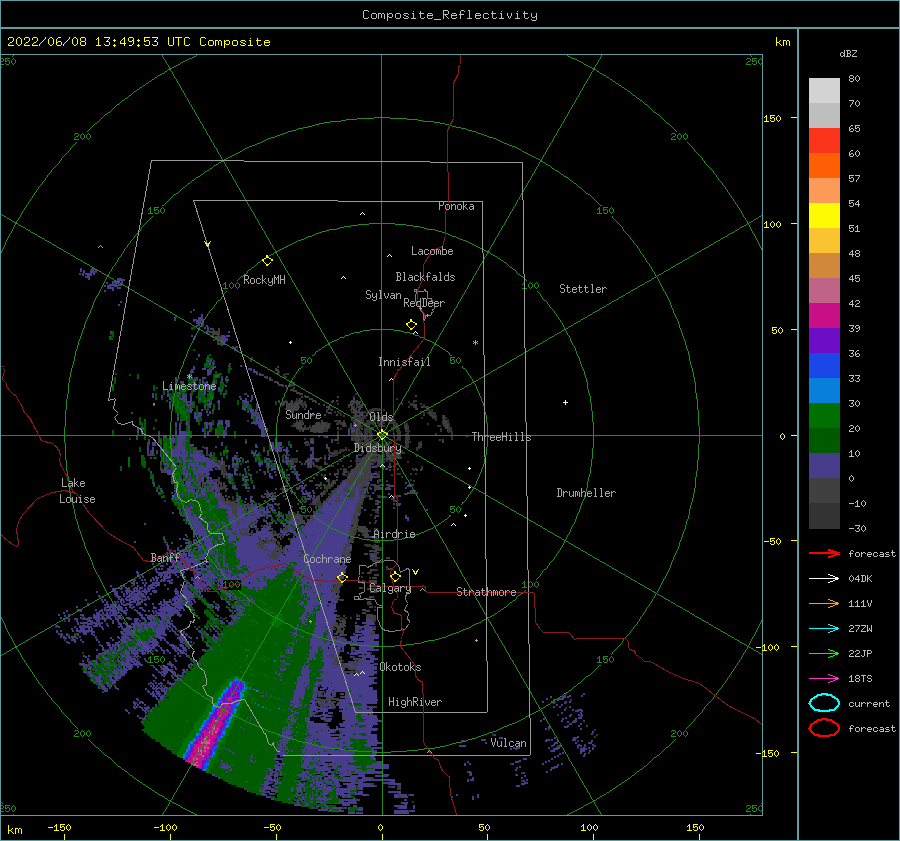Image resolution: width=900 pixels, height=841 pixels.
Task: Click the Airdrie city label
Action: click(394, 534)
